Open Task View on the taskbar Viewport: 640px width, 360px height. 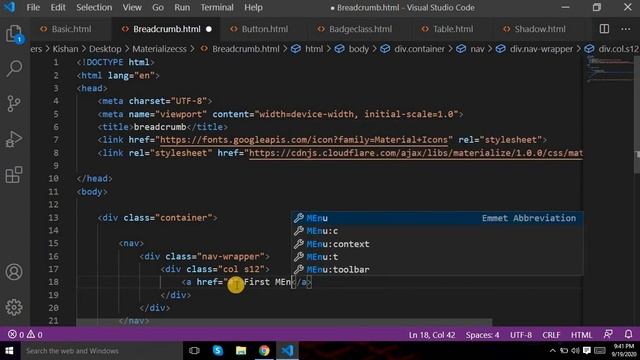click(x=194, y=351)
